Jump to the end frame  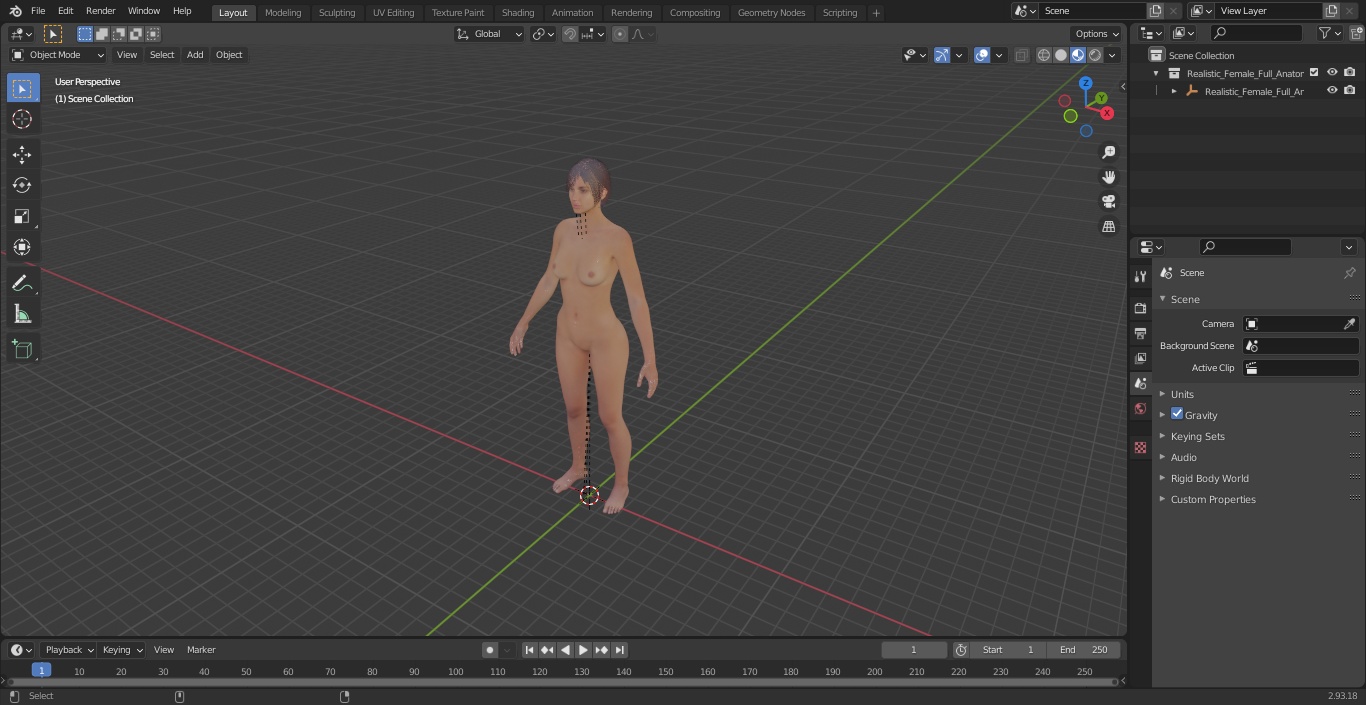pos(620,650)
